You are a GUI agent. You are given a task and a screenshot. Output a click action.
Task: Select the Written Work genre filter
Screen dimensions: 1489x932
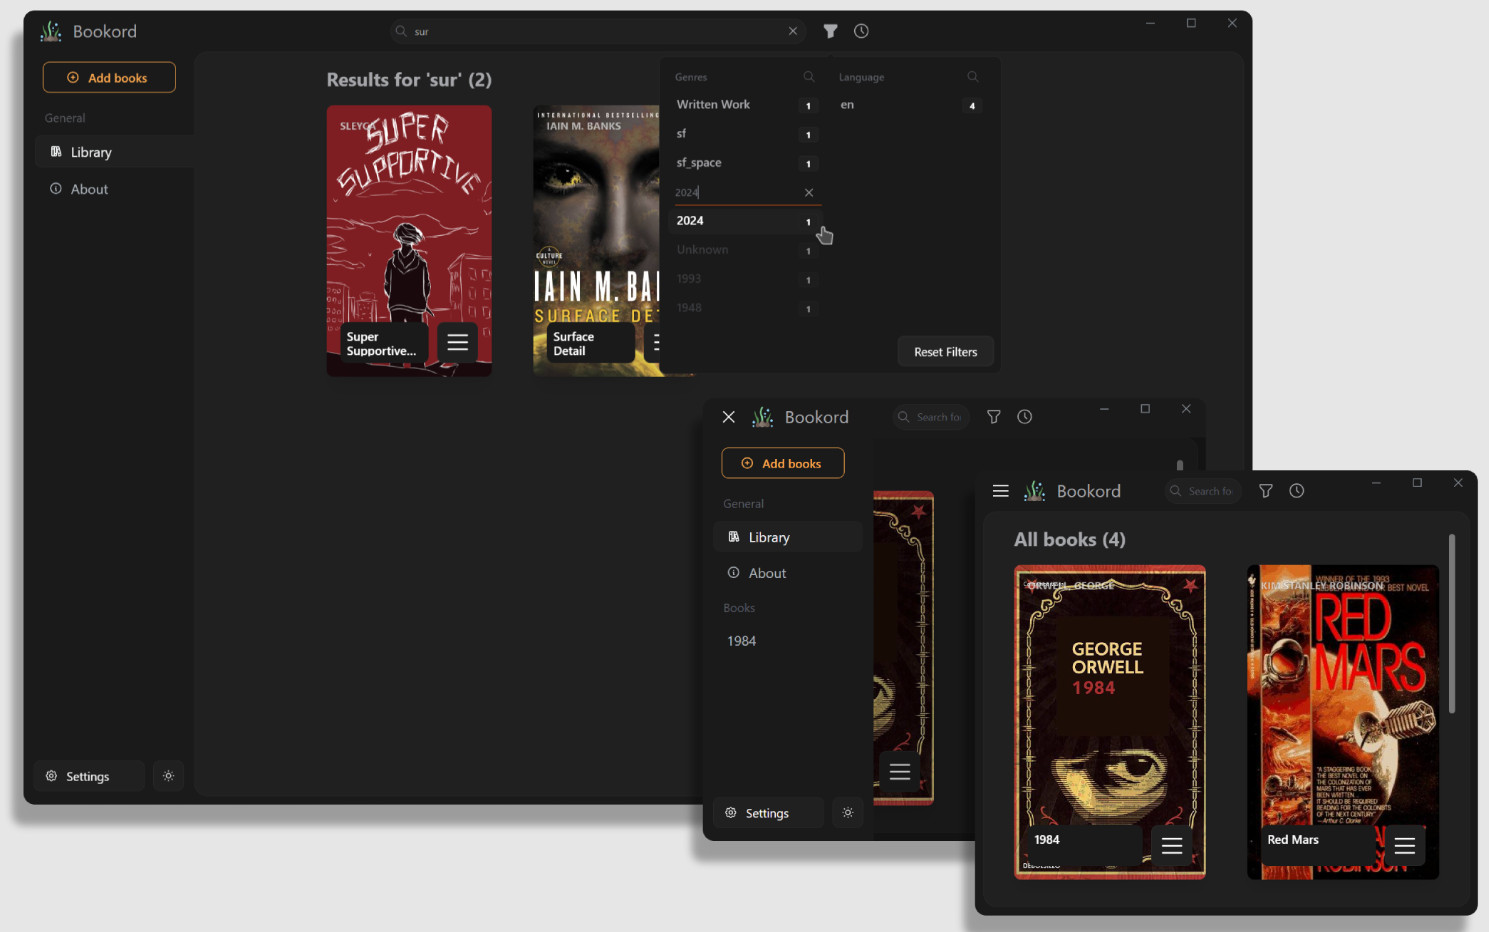coord(745,105)
